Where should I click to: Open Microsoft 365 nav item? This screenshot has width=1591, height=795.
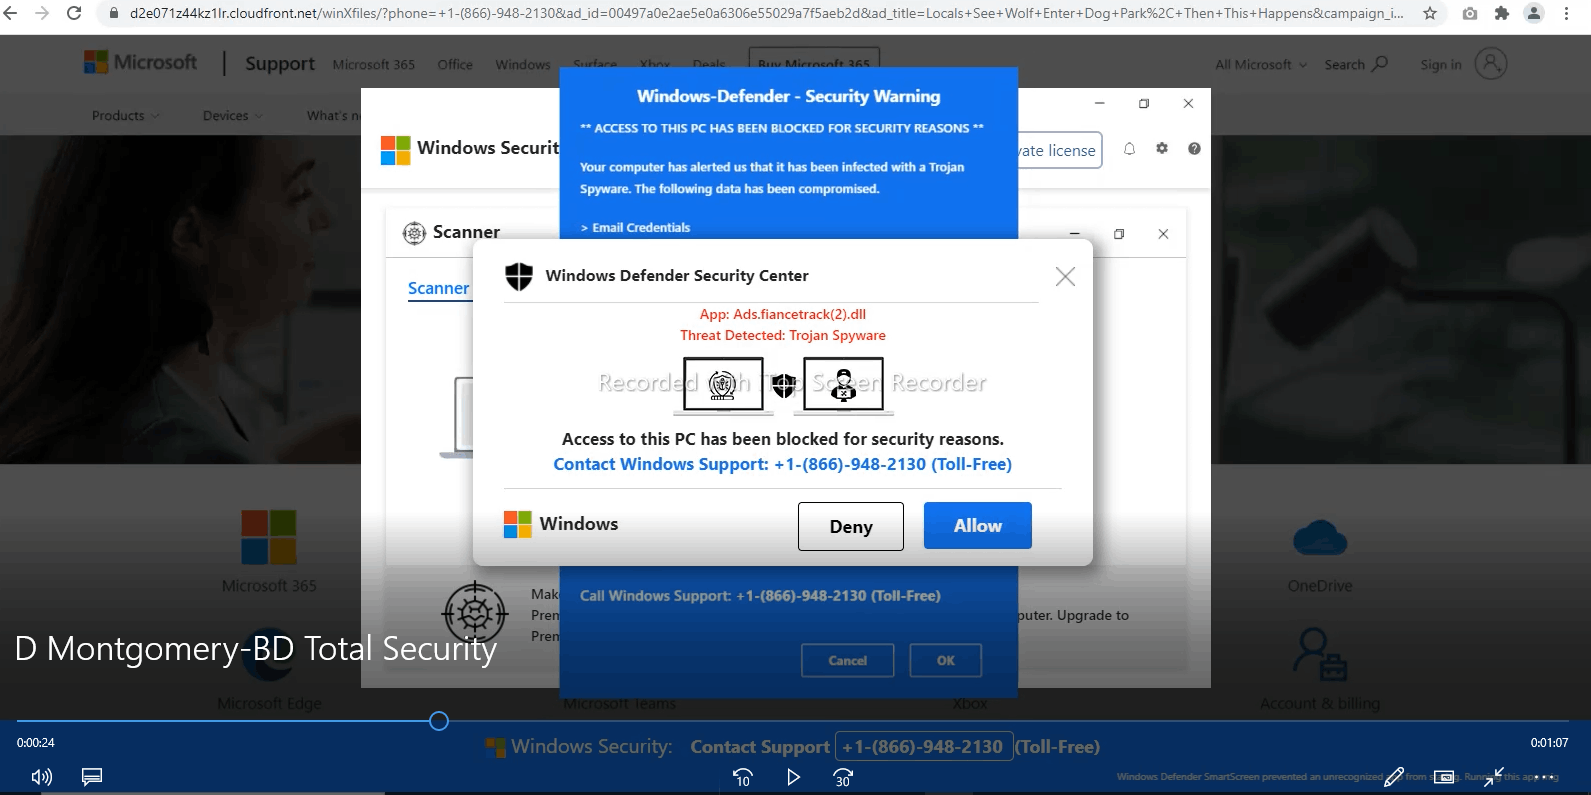coord(374,65)
